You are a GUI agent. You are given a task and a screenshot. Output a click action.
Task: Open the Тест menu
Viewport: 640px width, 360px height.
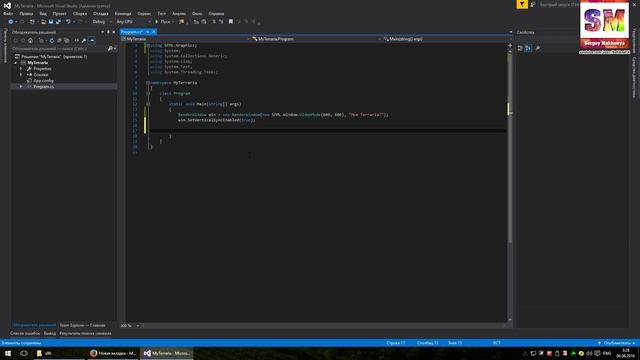pyautogui.click(x=162, y=13)
